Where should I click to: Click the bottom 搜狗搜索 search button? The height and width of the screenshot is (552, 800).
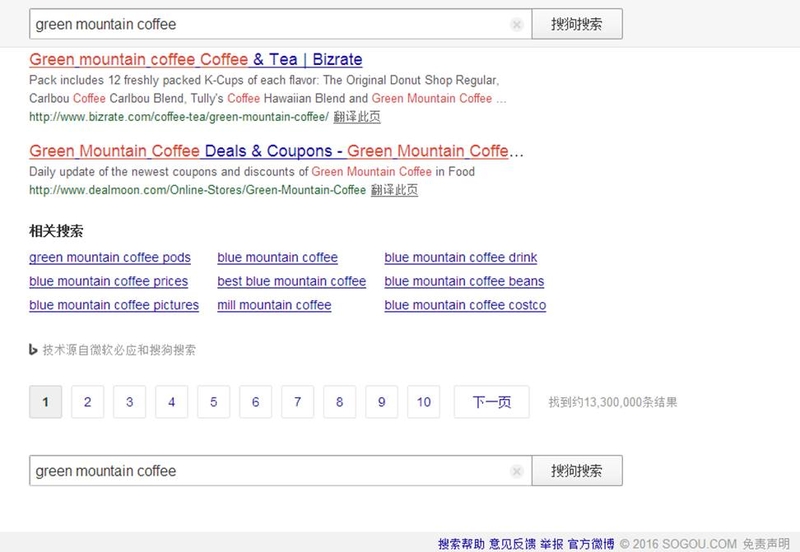coord(577,471)
